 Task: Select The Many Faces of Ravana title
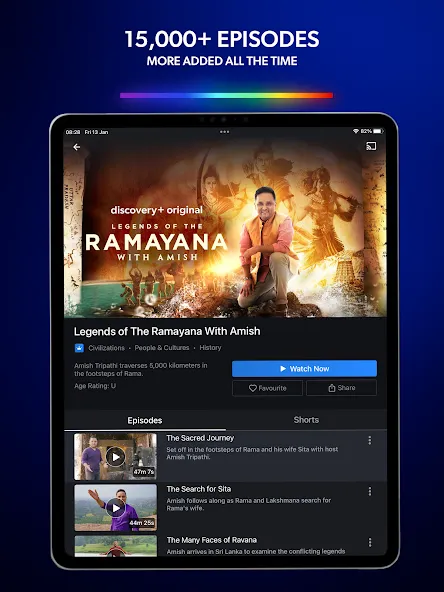click(212, 540)
